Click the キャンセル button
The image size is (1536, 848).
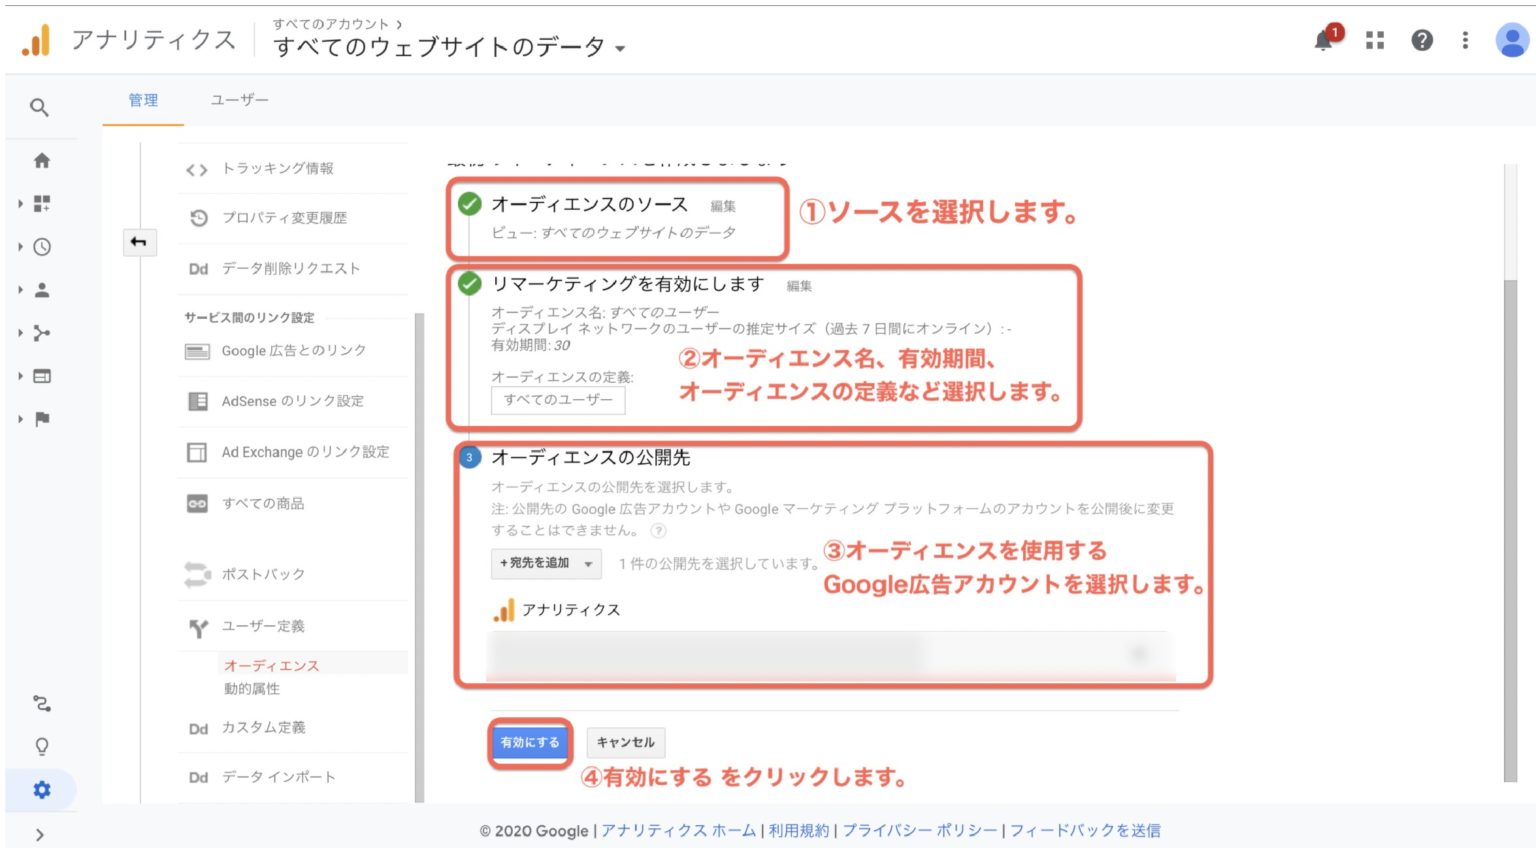[x=625, y=742]
